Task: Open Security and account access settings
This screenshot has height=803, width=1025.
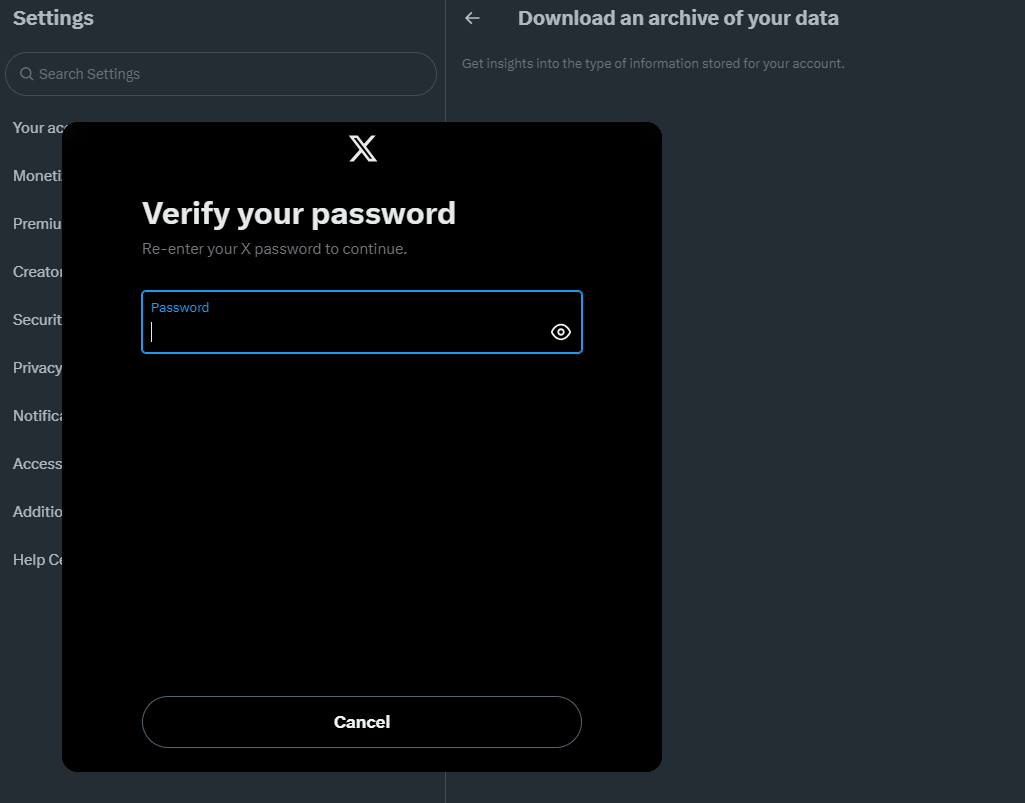Action: pos(36,320)
